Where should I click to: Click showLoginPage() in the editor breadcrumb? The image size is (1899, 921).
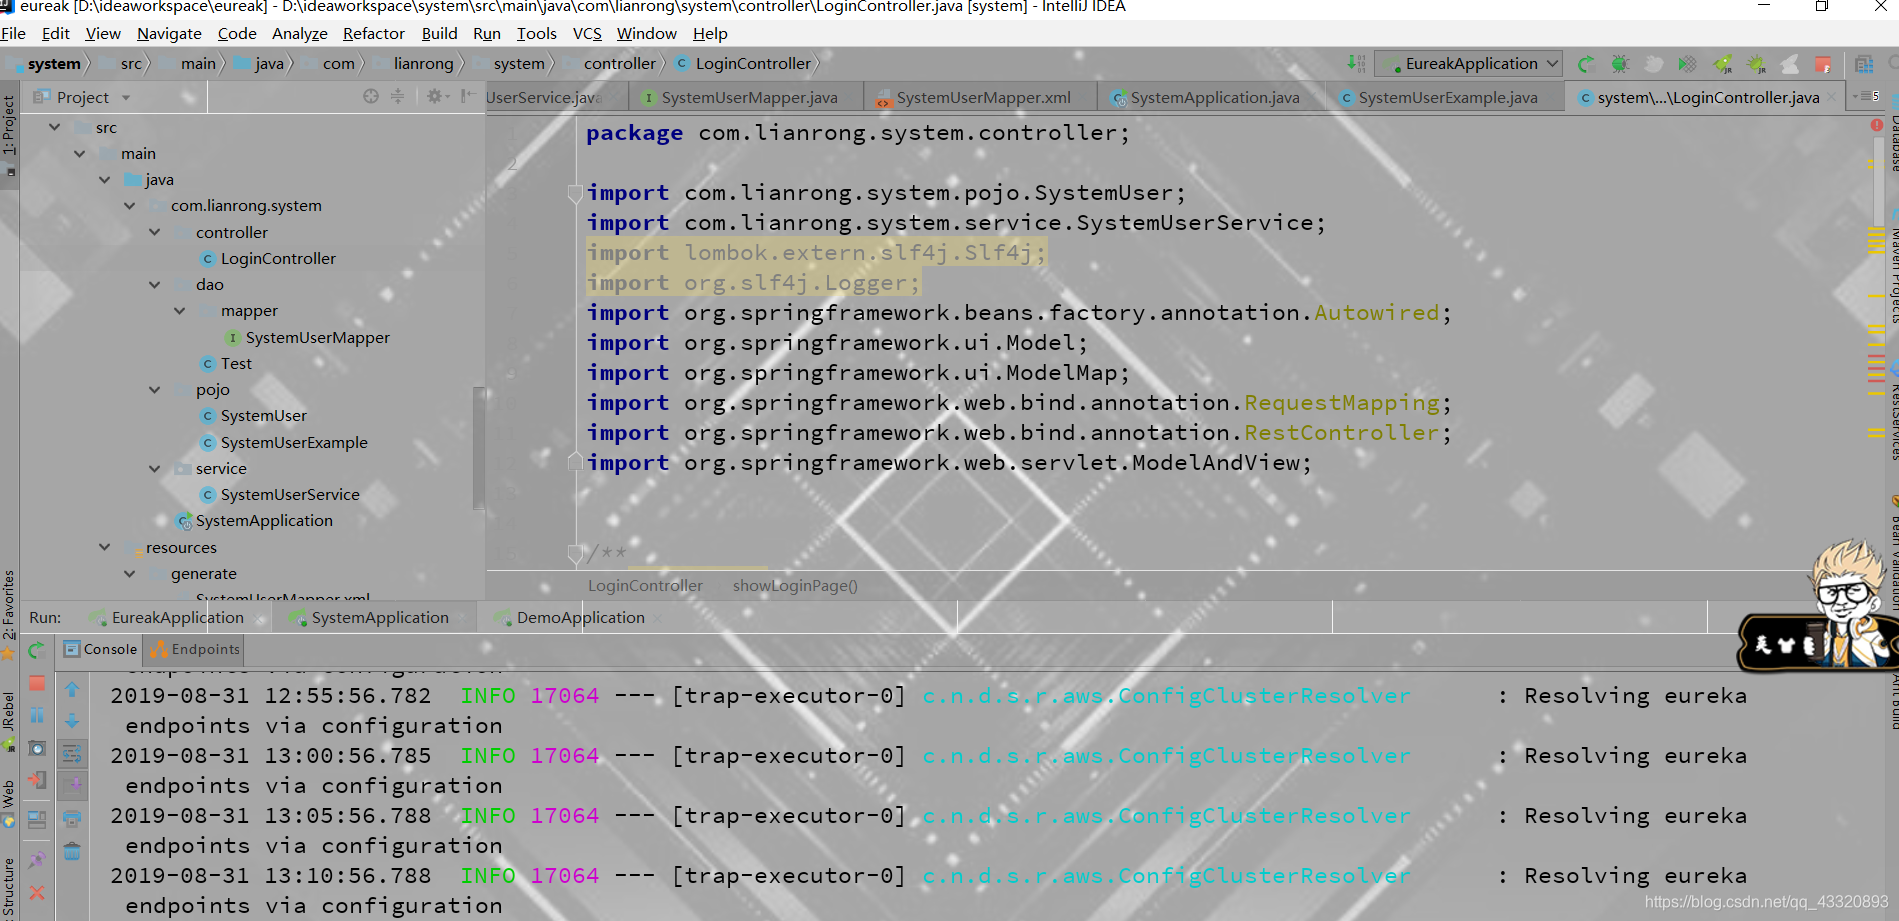click(795, 586)
